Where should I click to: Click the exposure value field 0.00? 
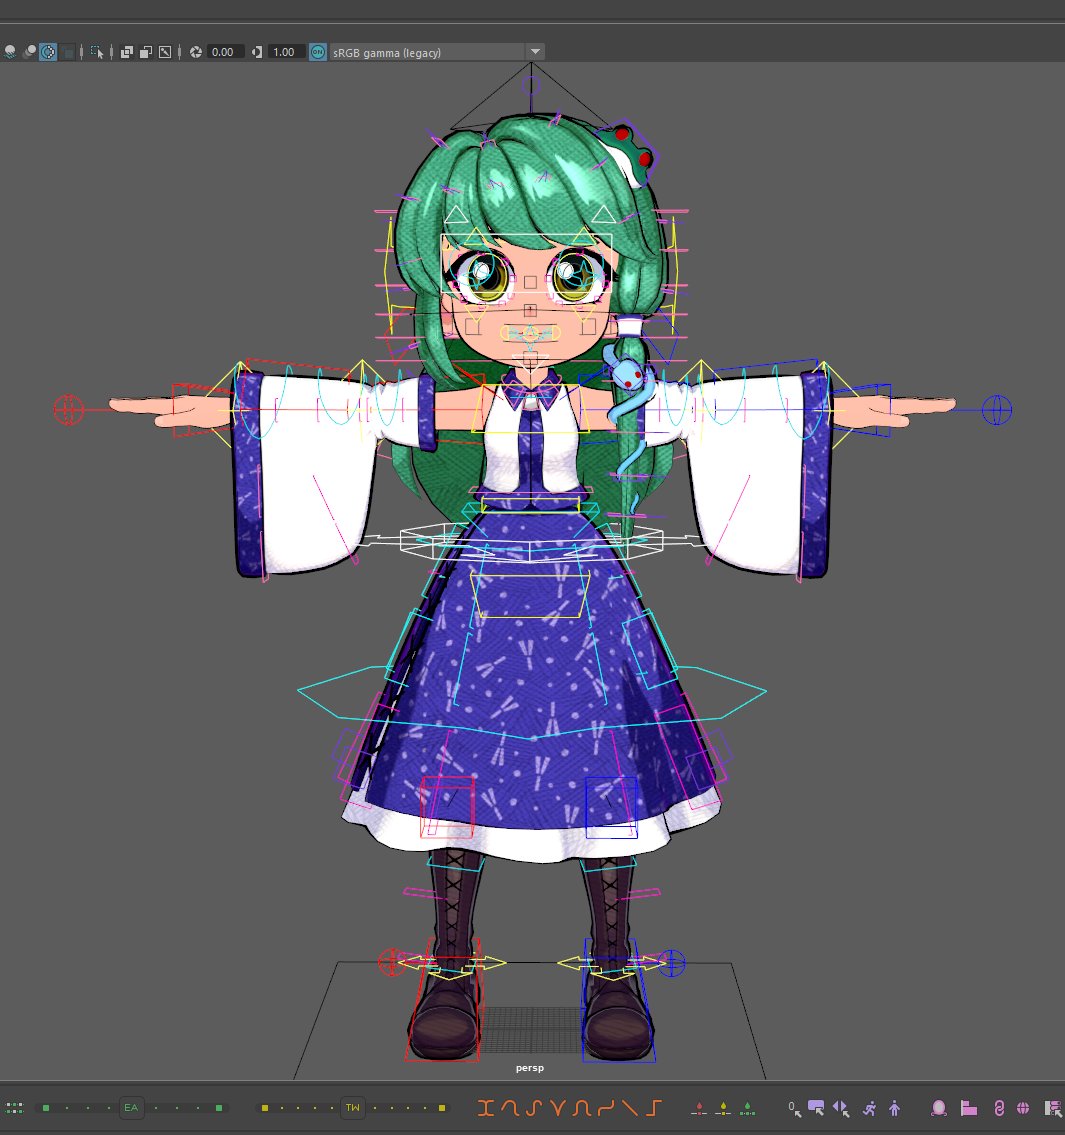point(224,52)
